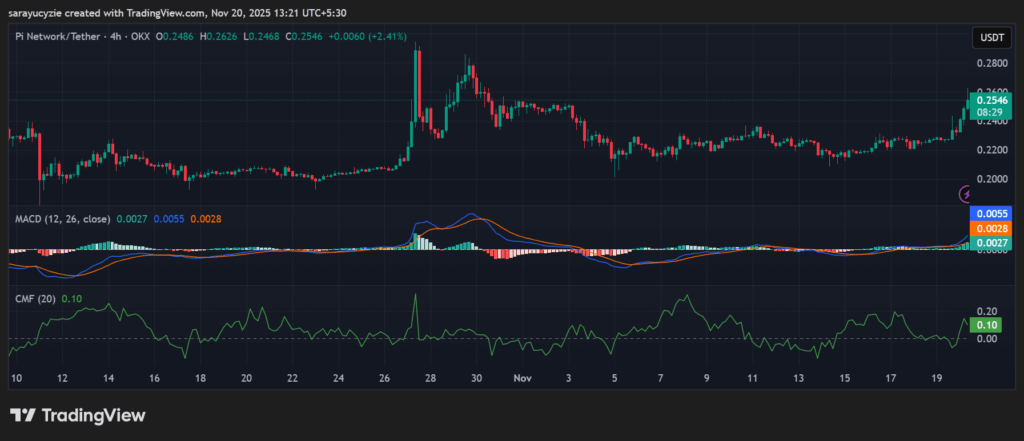
Task: Click date axis label 3
Action: 569,378
